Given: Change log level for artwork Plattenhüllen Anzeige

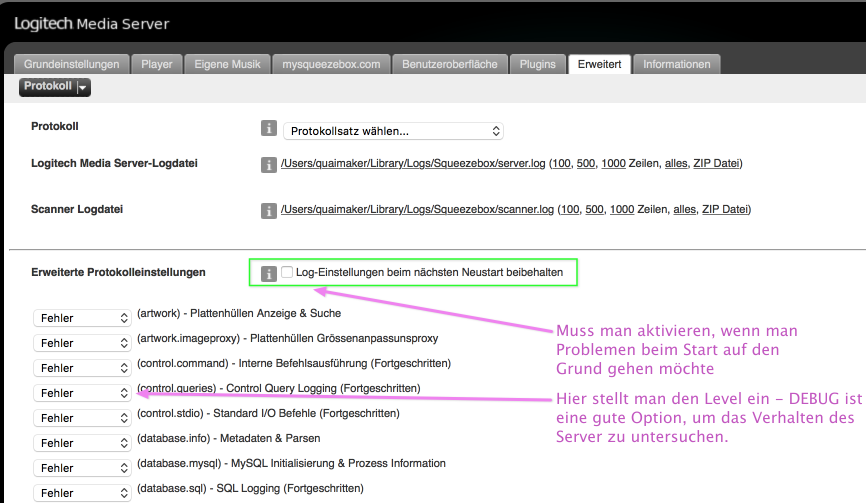Looking at the screenshot, I should point(82,318).
